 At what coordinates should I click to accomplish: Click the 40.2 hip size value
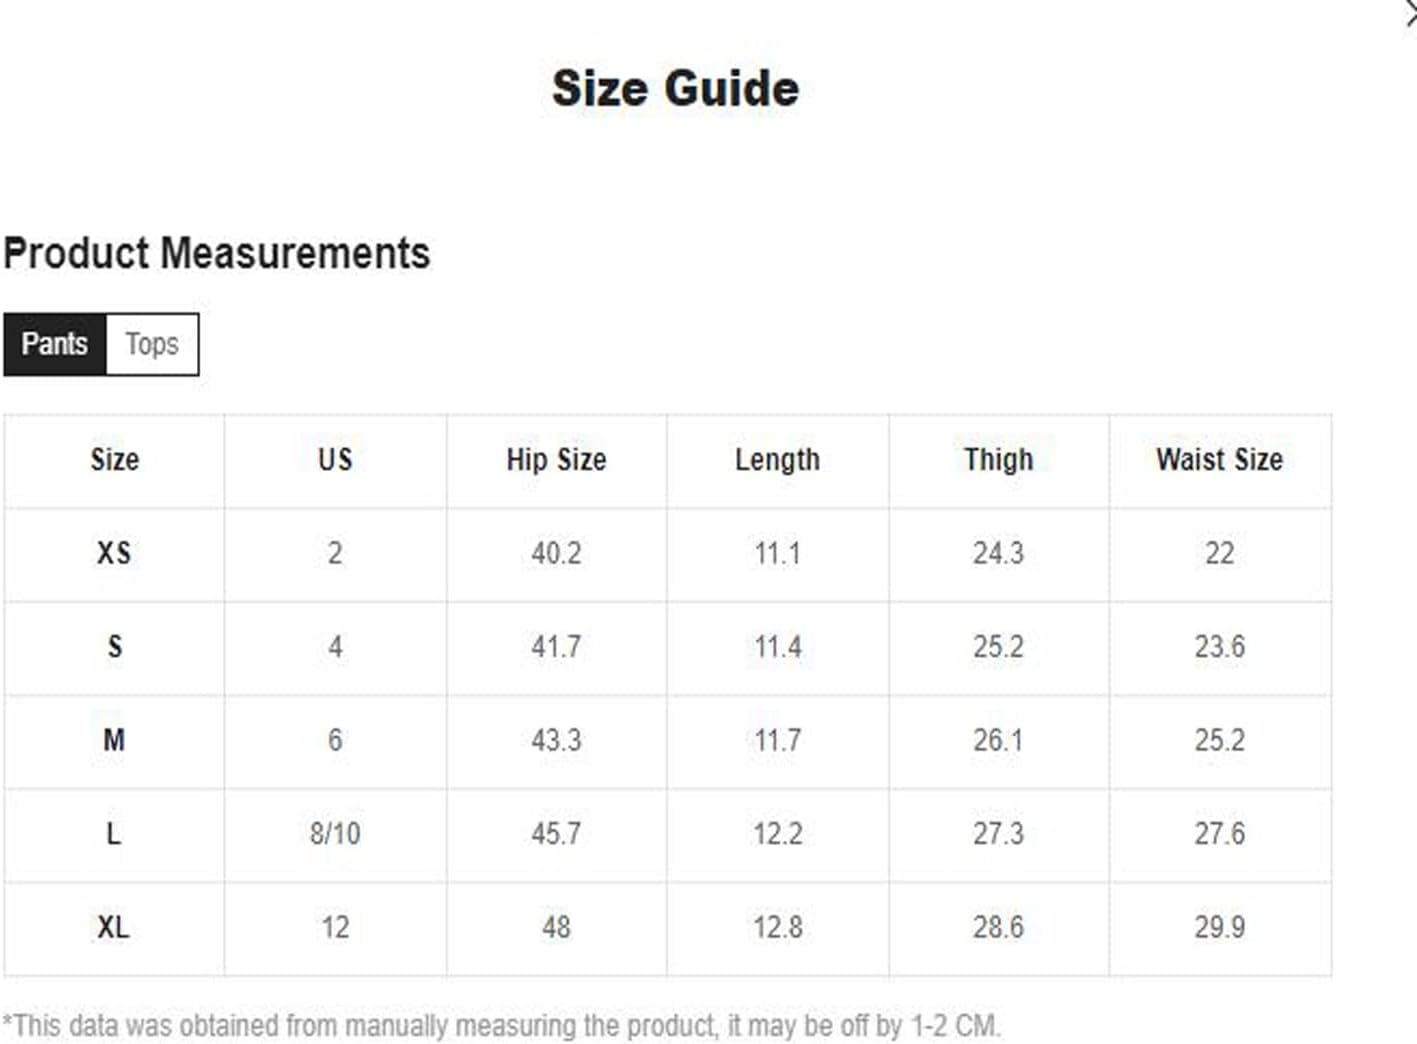click(x=556, y=553)
